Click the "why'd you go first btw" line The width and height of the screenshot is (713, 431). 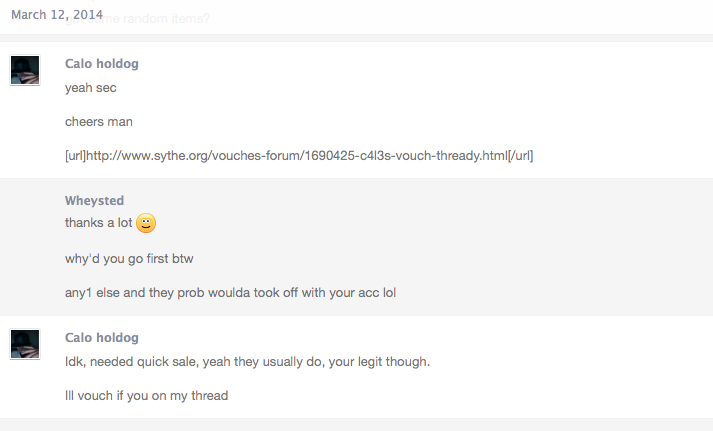(x=129, y=258)
